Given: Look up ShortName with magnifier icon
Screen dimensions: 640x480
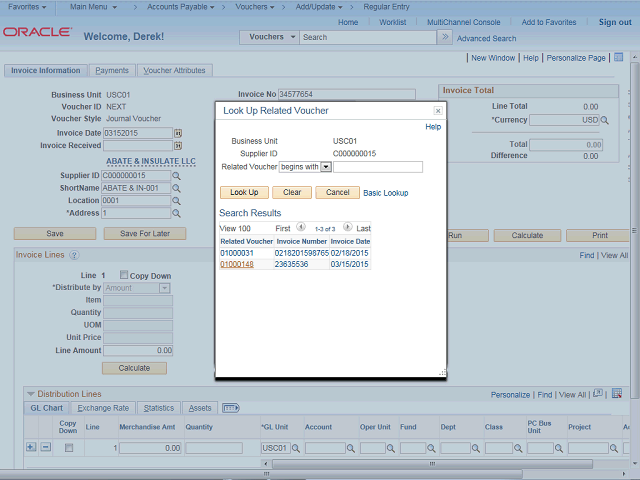Looking at the screenshot, I should tap(176, 188).
